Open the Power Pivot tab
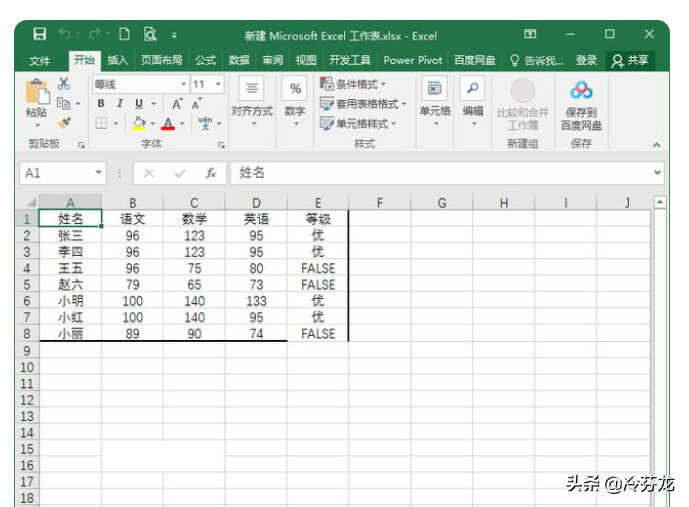This screenshot has width=689, height=507. pos(413,60)
